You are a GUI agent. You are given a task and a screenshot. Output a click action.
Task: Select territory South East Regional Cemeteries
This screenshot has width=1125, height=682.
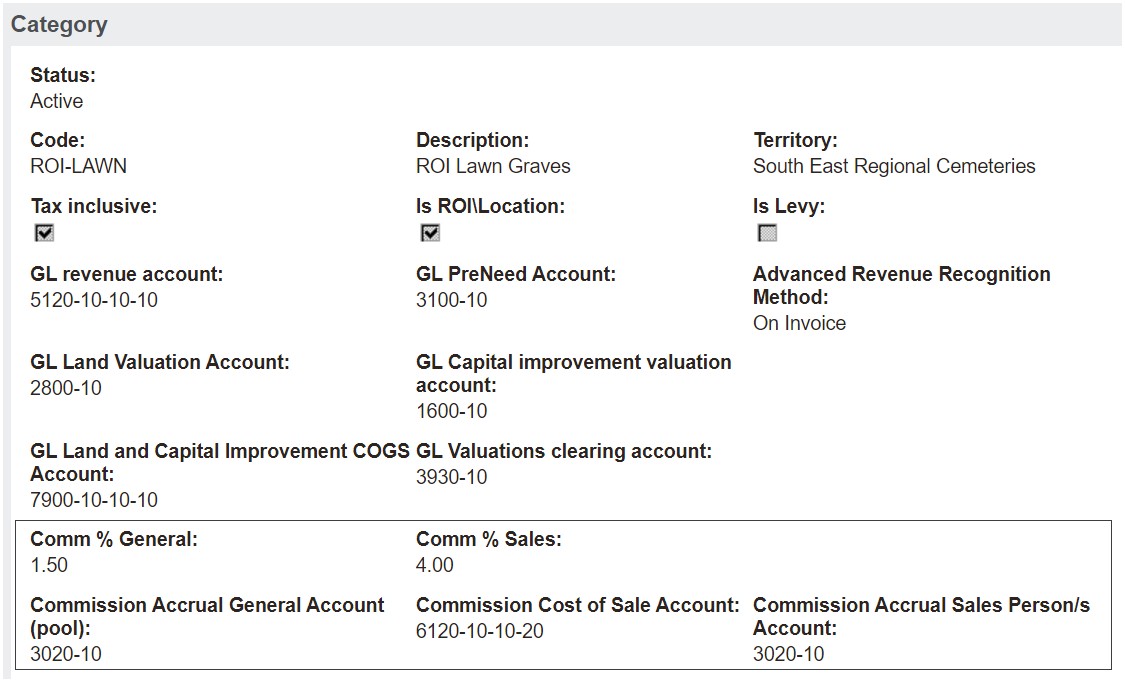tap(894, 166)
